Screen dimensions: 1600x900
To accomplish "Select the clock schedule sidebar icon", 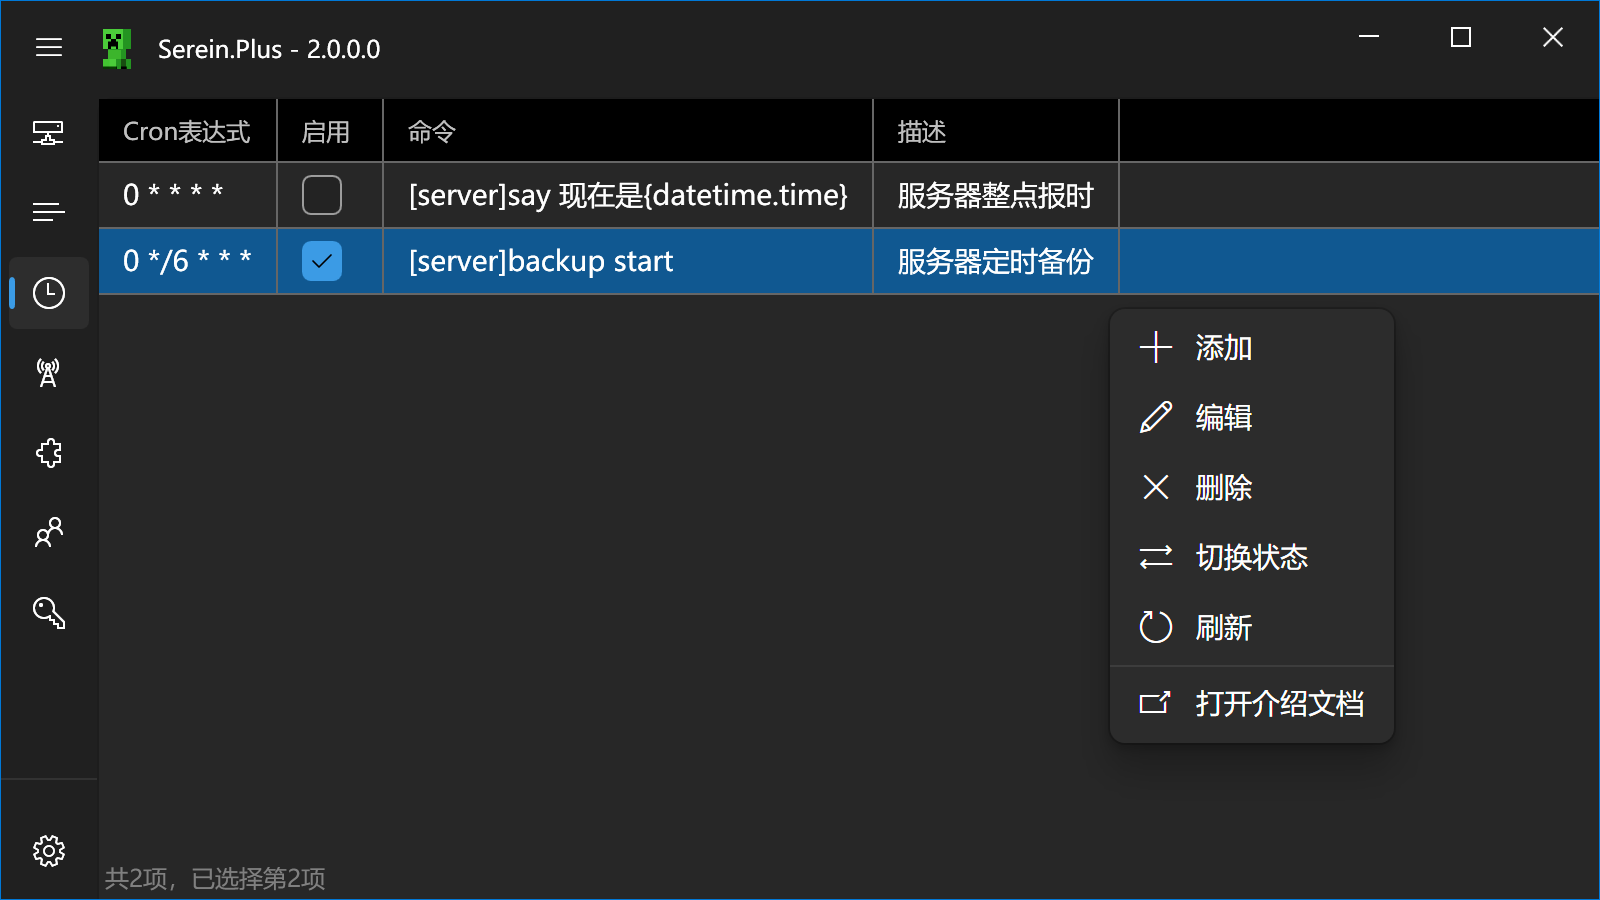I will coord(49,293).
